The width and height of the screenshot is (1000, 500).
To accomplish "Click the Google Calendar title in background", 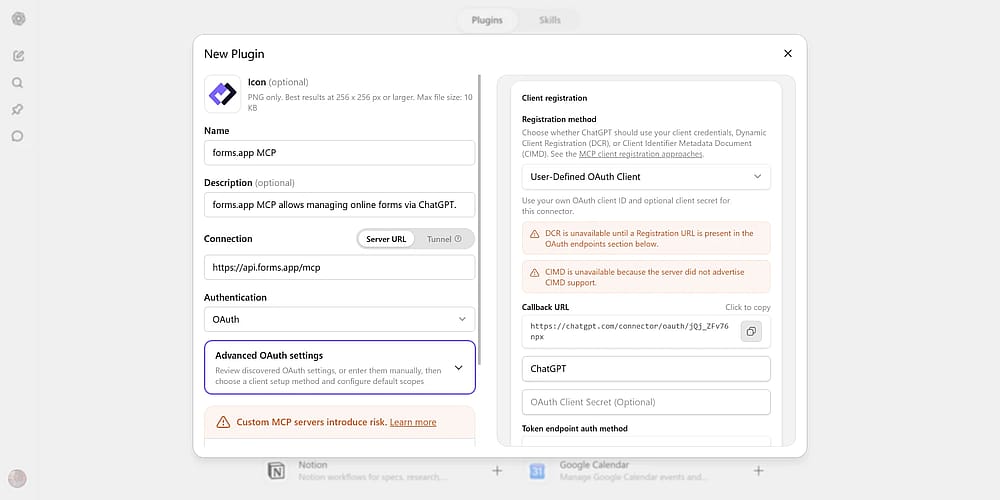I will point(594,466).
